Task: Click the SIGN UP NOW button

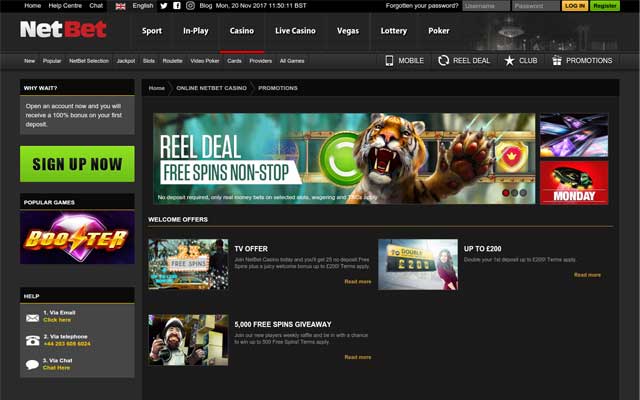Action: click(77, 164)
